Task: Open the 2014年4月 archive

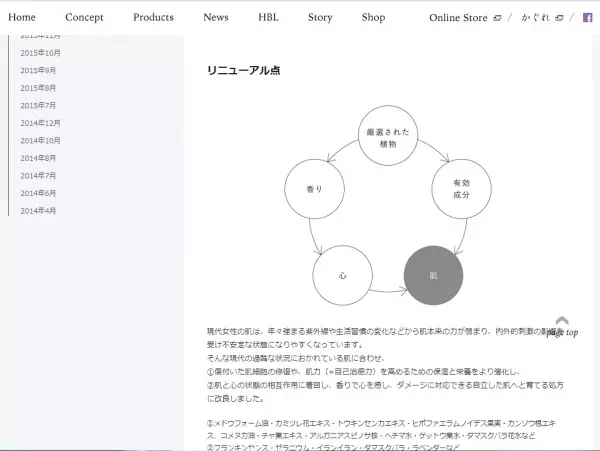Action: click(x=38, y=211)
